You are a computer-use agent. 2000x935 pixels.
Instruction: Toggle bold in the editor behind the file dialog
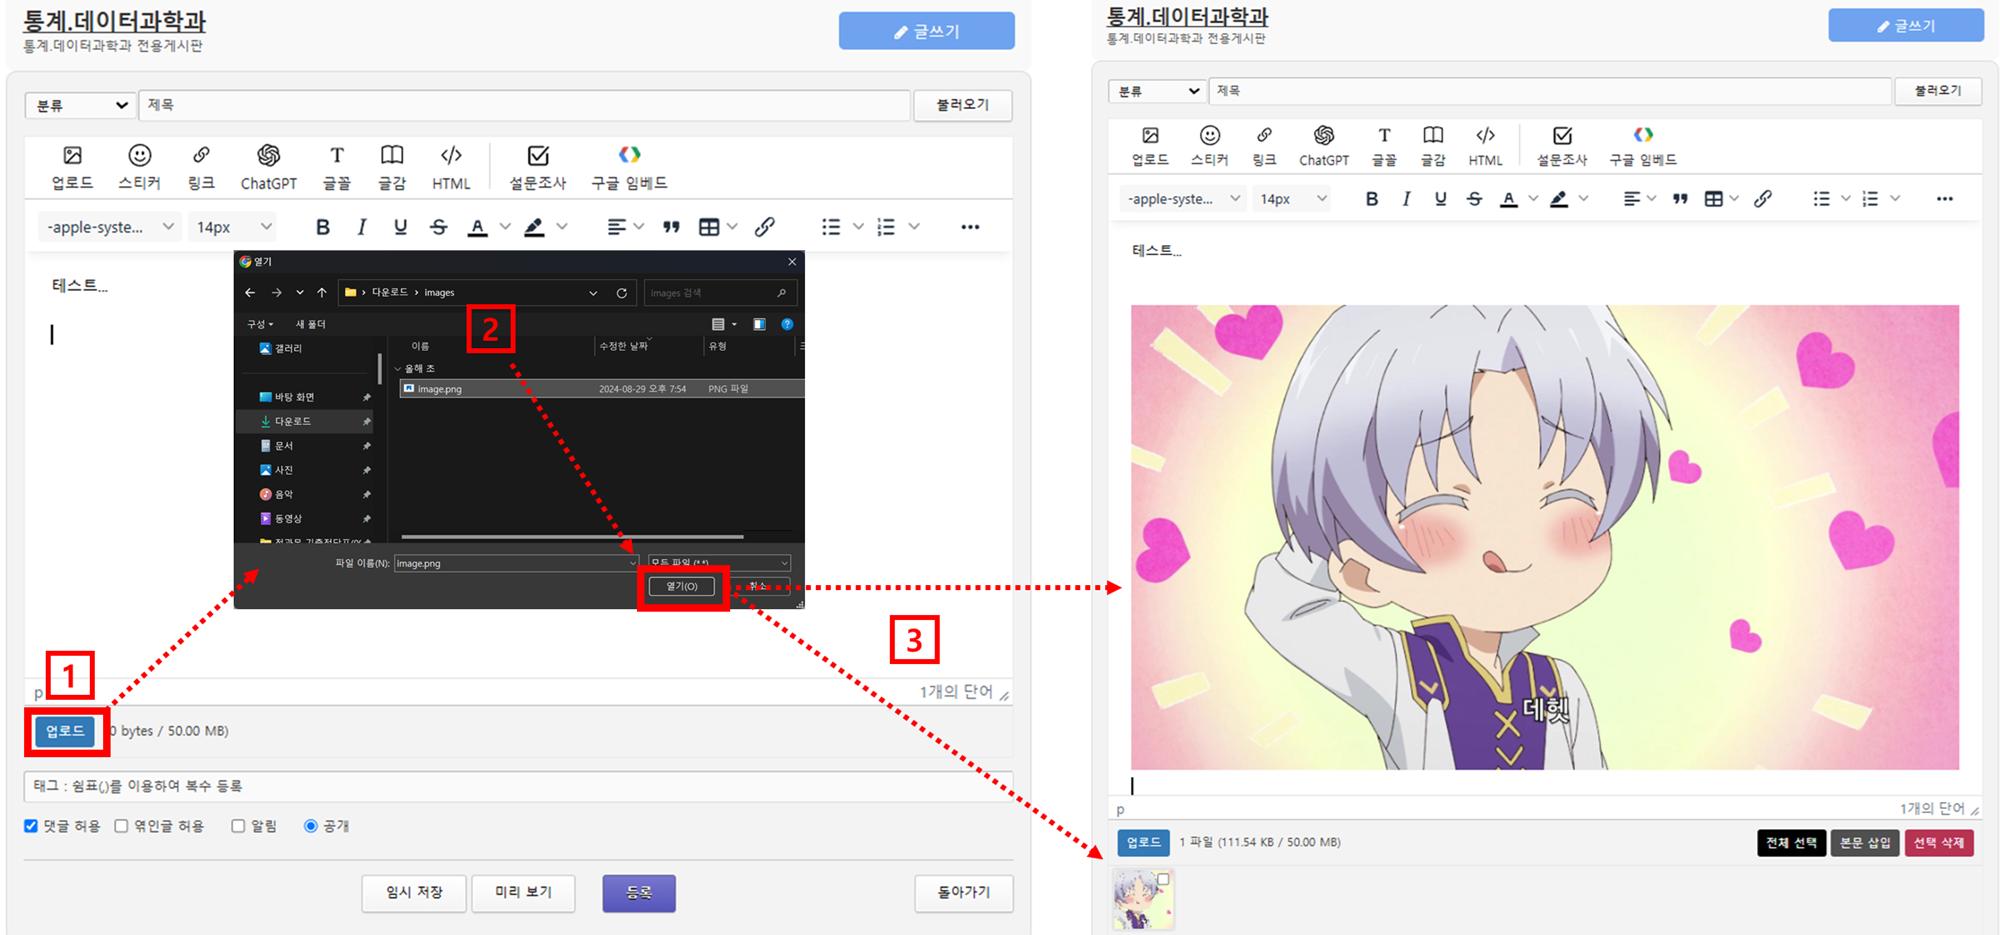point(323,227)
